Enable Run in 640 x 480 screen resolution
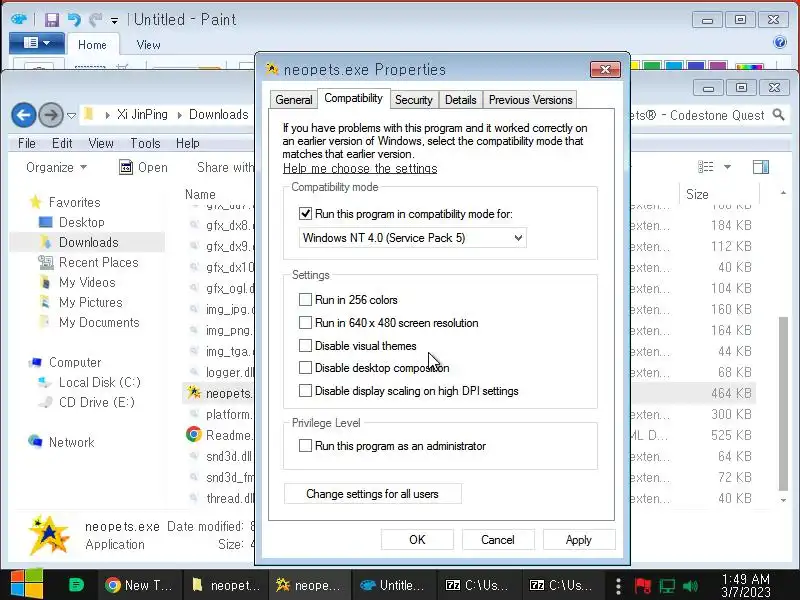This screenshot has width=800, height=600. tap(305, 322)
